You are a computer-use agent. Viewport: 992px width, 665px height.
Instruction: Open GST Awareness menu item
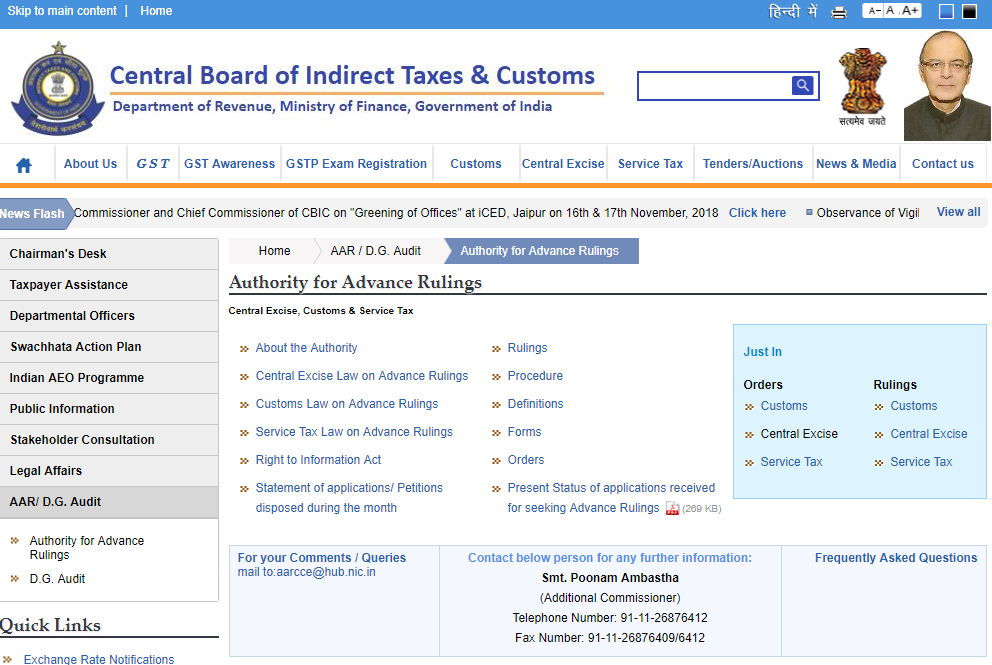(x=230, y=164)
